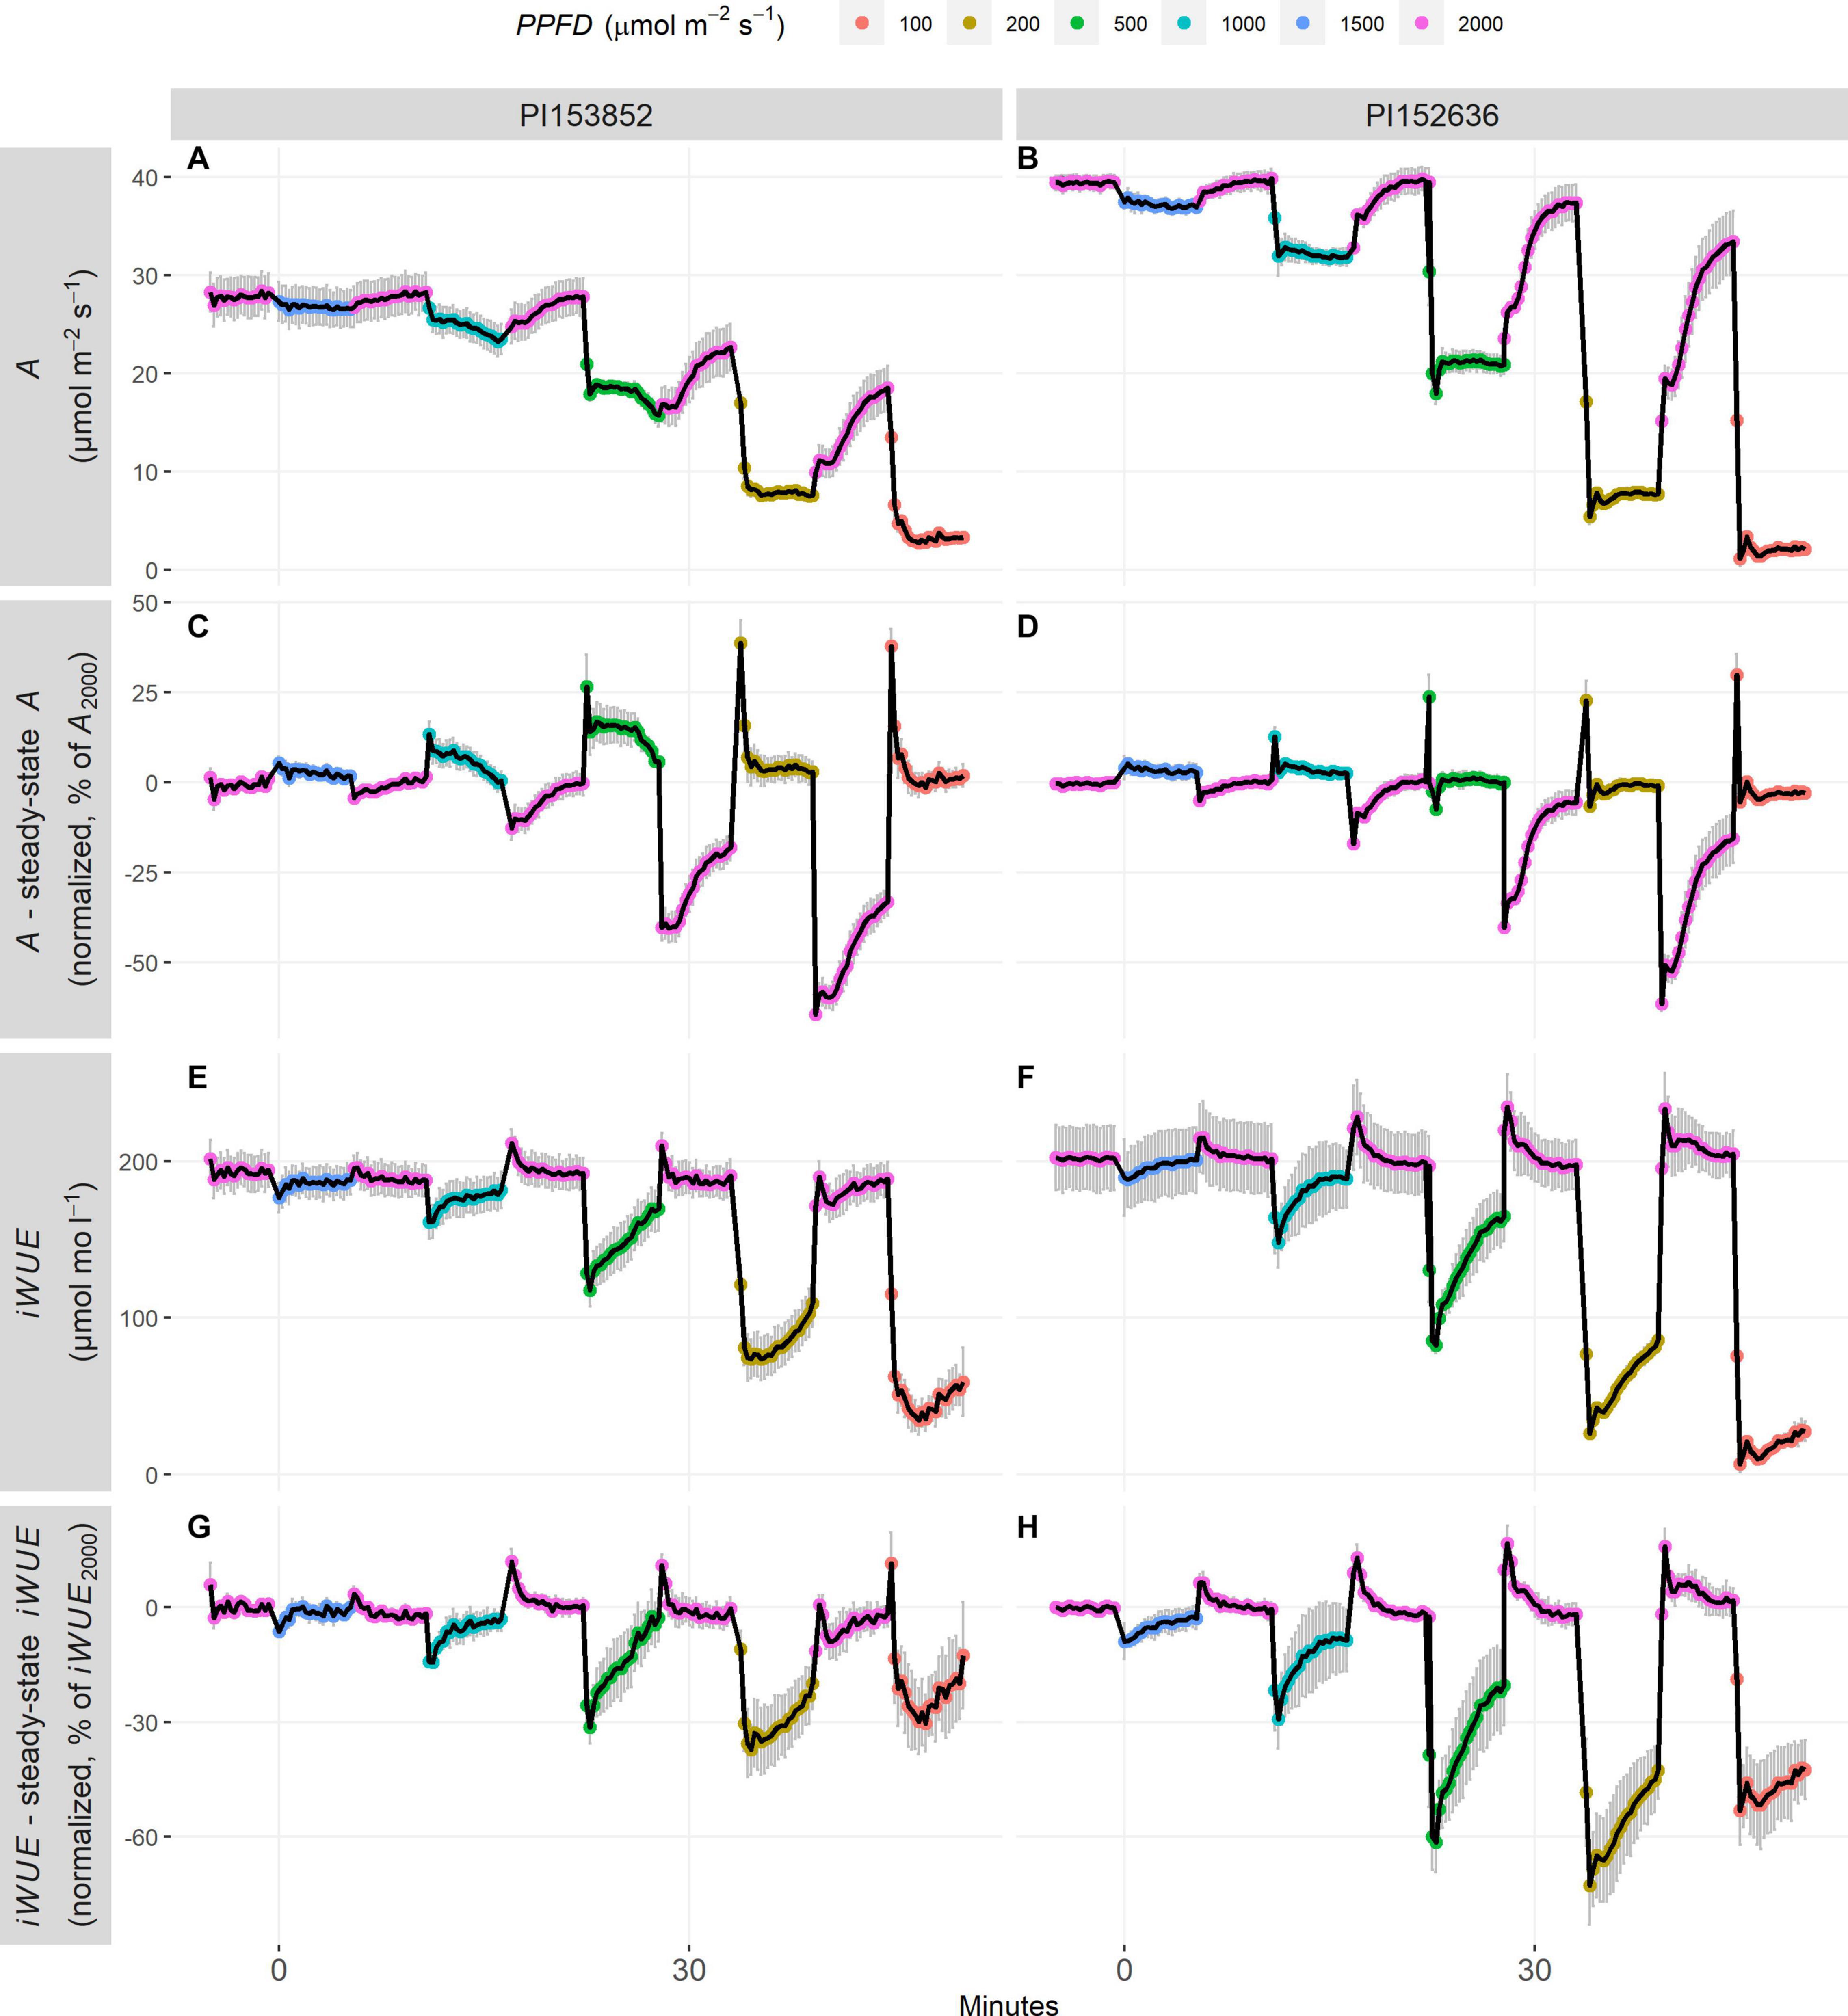Viewport: 1848px width, 2016px height.
Task: Click the 40 tick on the A axis
Action: coord(145,178)
